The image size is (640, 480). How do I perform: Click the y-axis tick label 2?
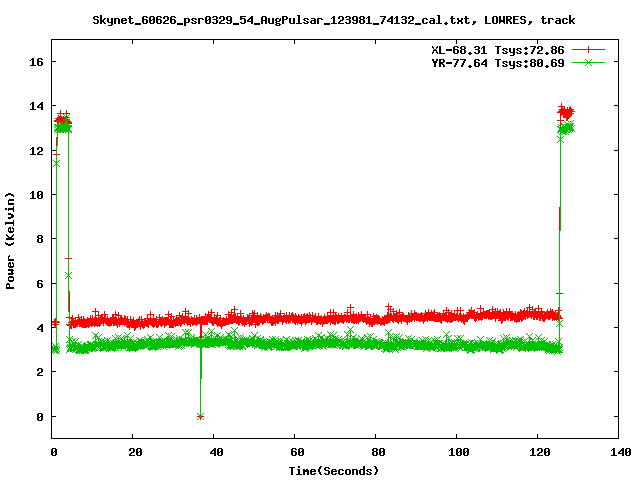click(x=40, y=372)
